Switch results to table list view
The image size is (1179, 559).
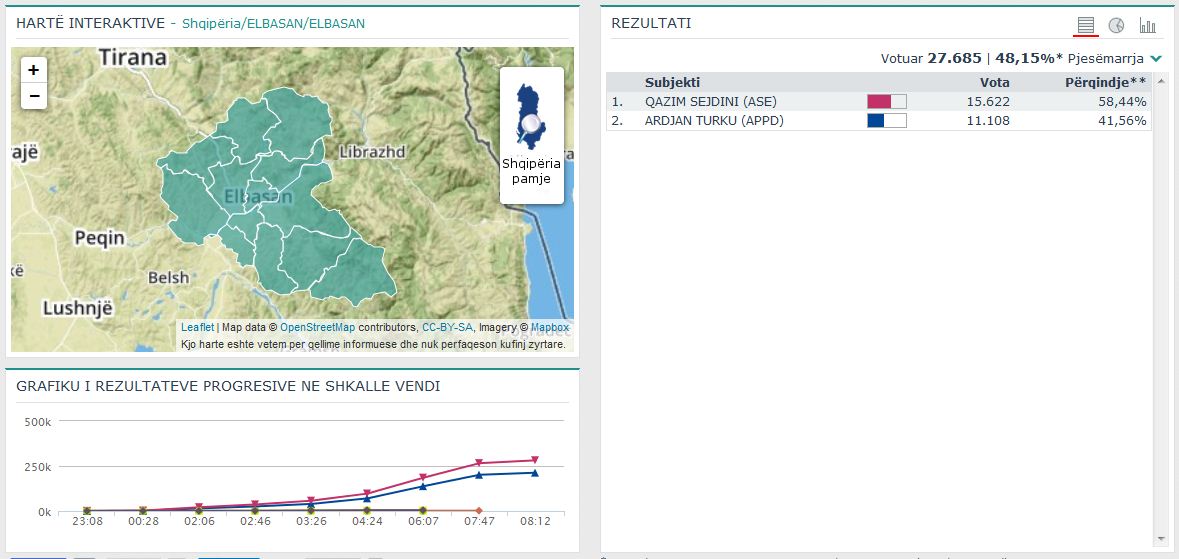click(1086, 25)
